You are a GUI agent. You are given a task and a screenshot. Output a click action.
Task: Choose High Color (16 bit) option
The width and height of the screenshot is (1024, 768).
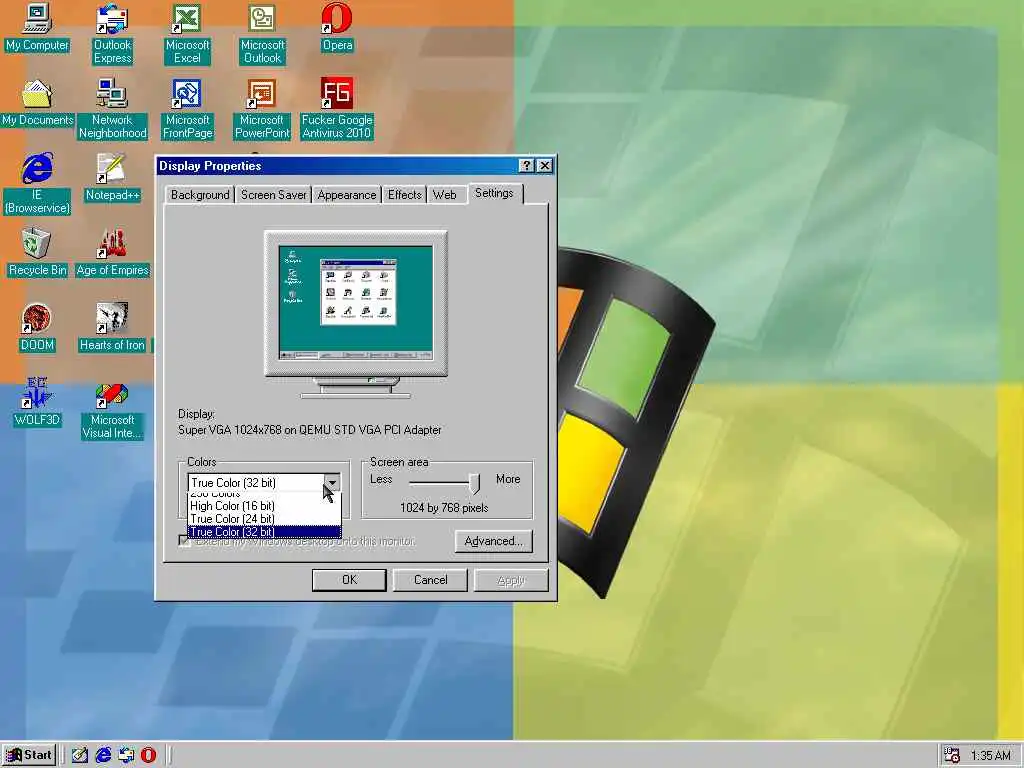[x=264, y=505]
